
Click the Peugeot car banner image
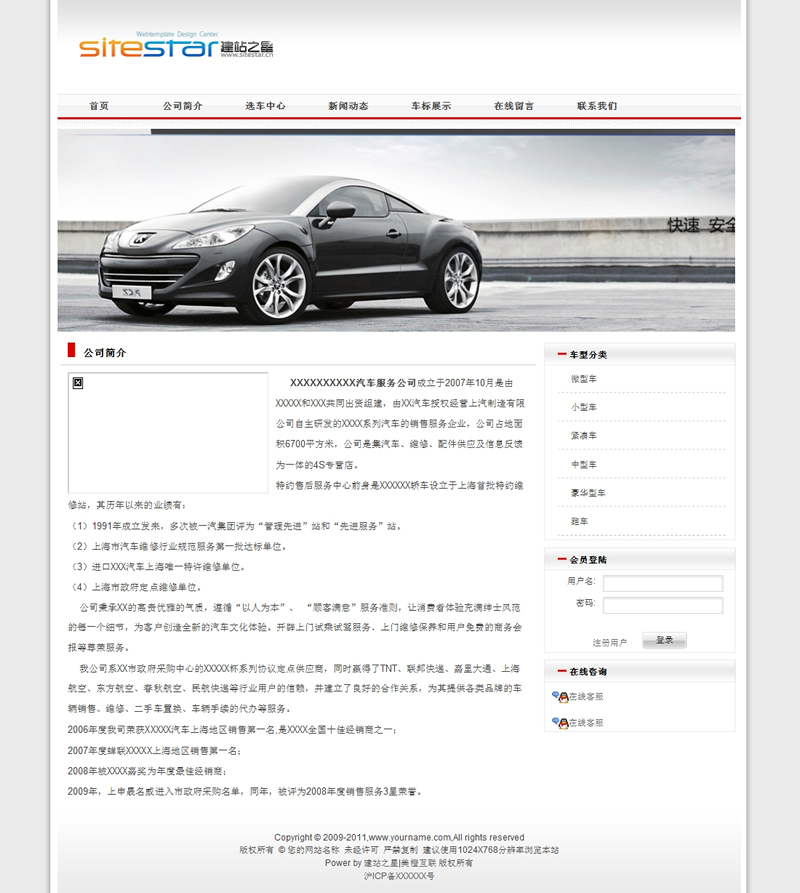tap(396, 230)
